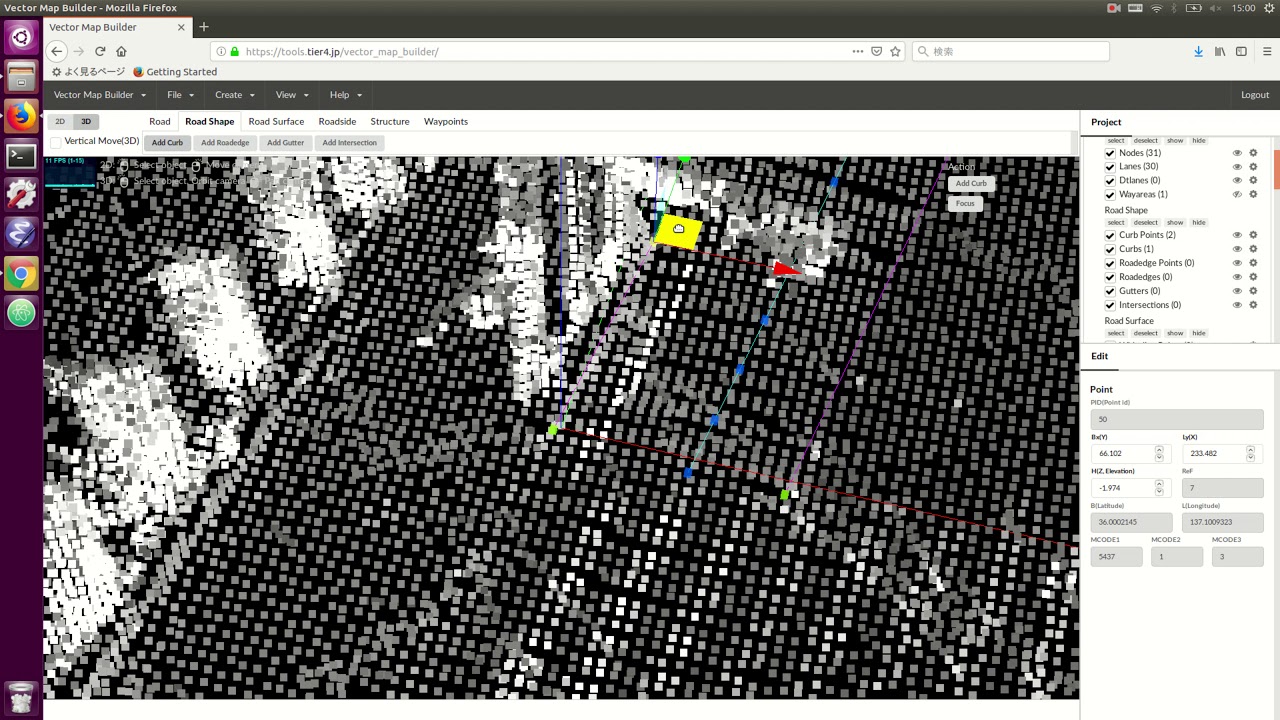The height and width of the screenshot is (720, 1280).
Task: Uncheck the Nodes (31) checkbox
Action: click(x=1110, y=153)
